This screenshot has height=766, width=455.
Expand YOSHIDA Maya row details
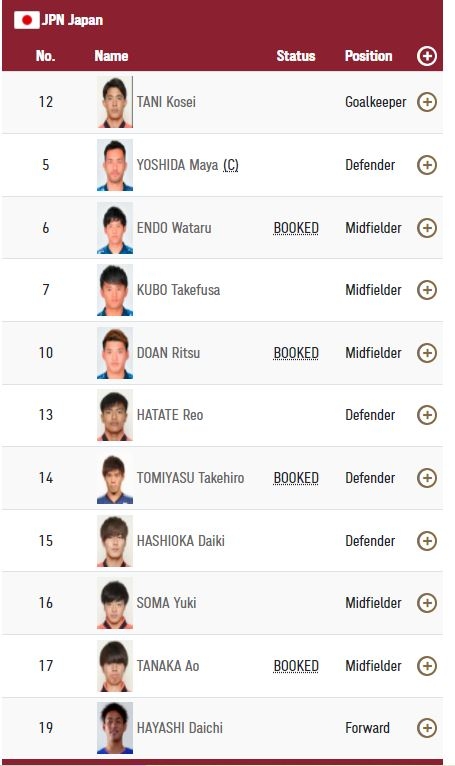point(427,165)
